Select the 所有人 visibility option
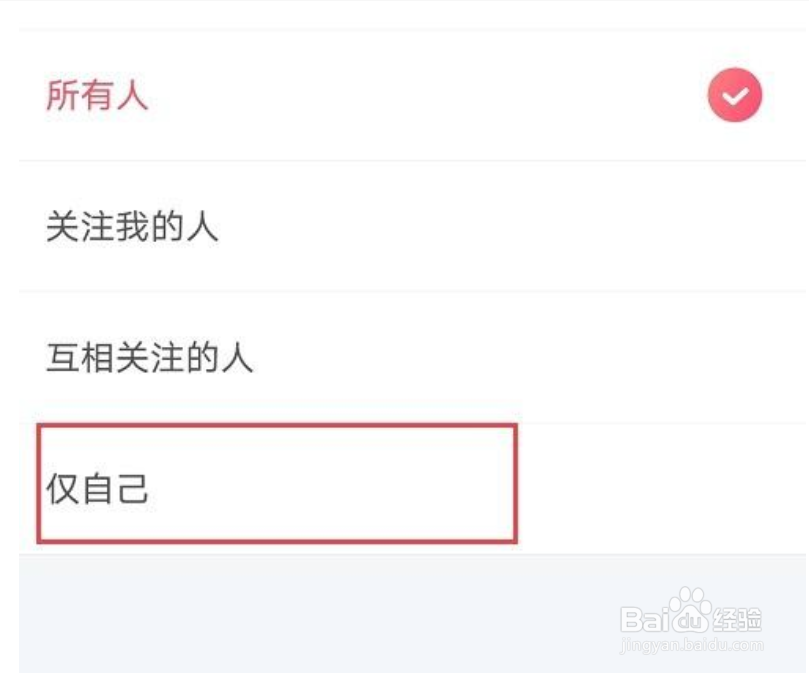The width and height of the screenshot is (809, 673). tap(413, 95)
